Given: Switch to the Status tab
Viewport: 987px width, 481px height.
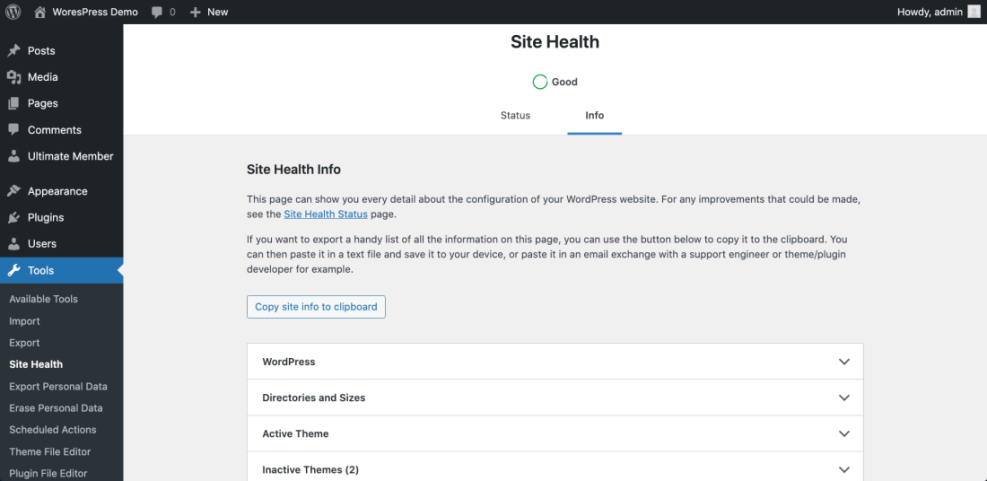Looking at the screenshot, I should (x=515, y=116).
